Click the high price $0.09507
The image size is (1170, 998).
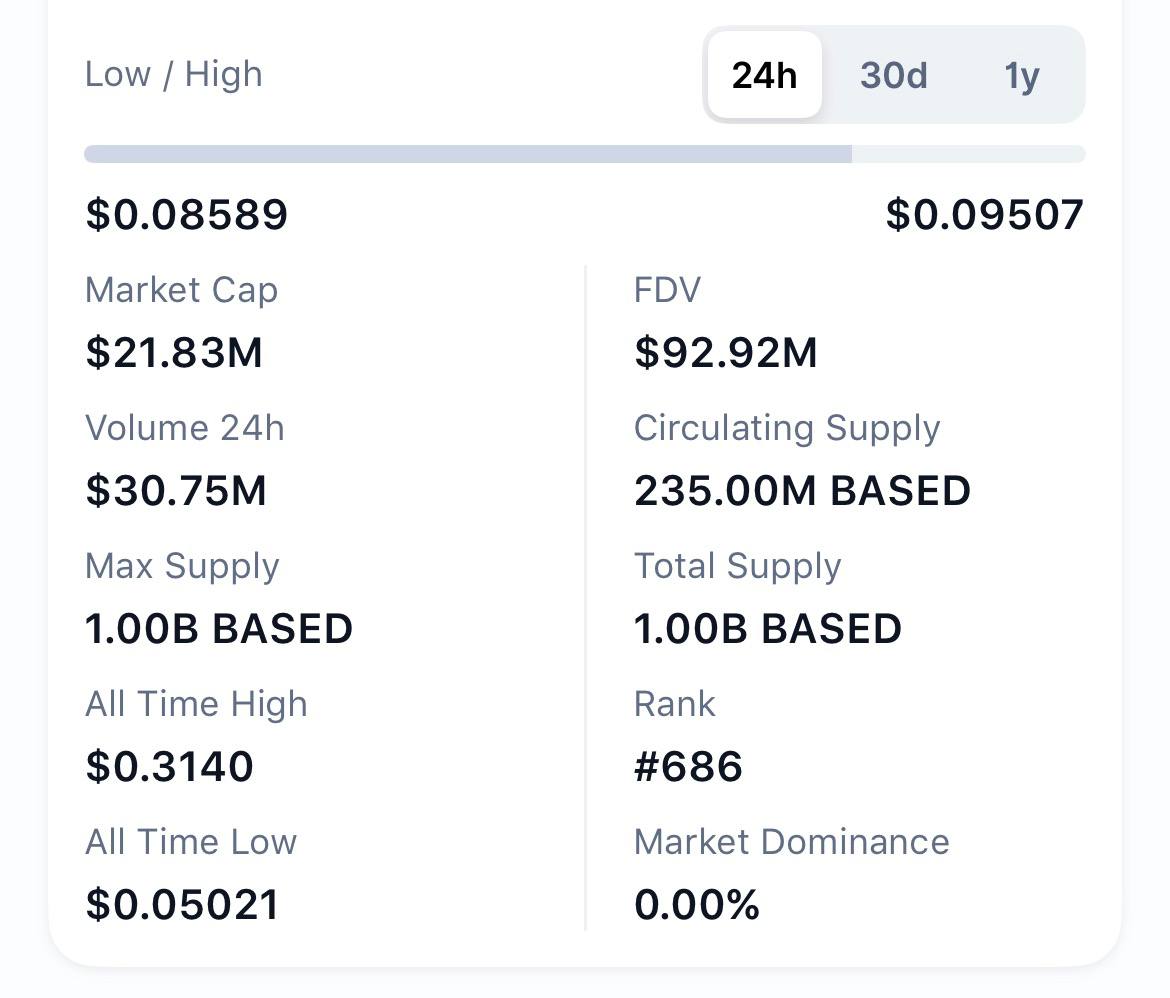click(984, 214)
